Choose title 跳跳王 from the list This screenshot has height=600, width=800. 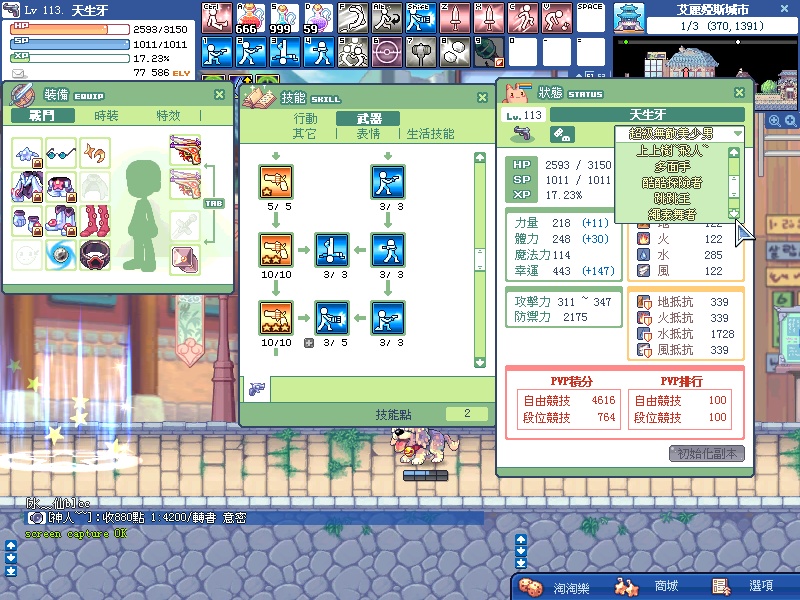coord(672,198)
